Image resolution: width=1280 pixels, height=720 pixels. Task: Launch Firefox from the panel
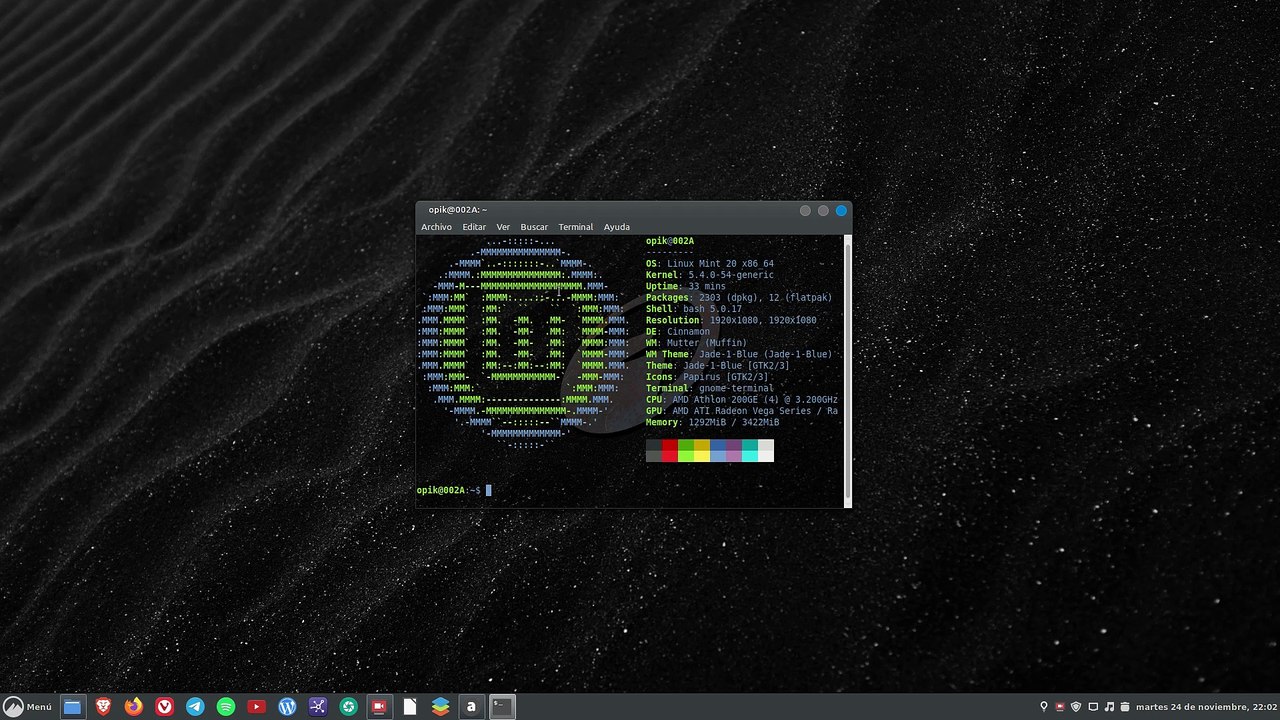click(134, 707)
